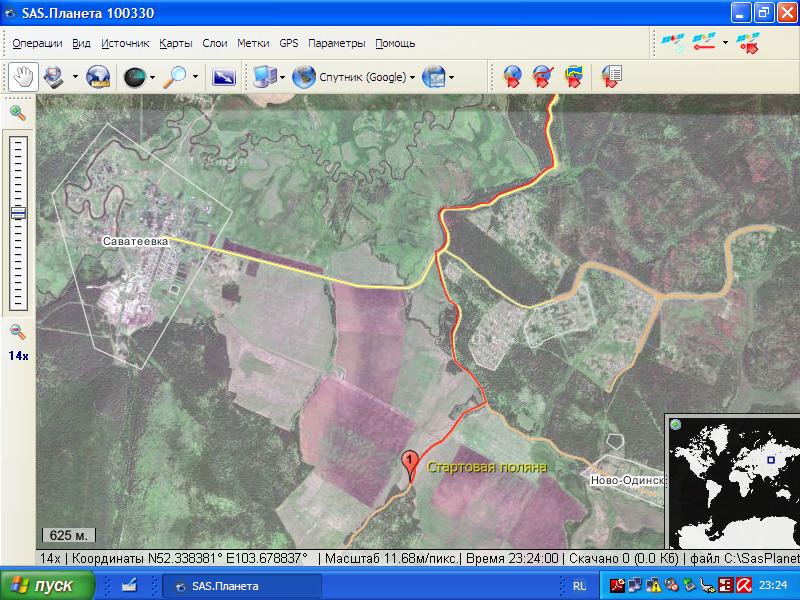Click the vertical zoom level slider handle

[18, 212]
